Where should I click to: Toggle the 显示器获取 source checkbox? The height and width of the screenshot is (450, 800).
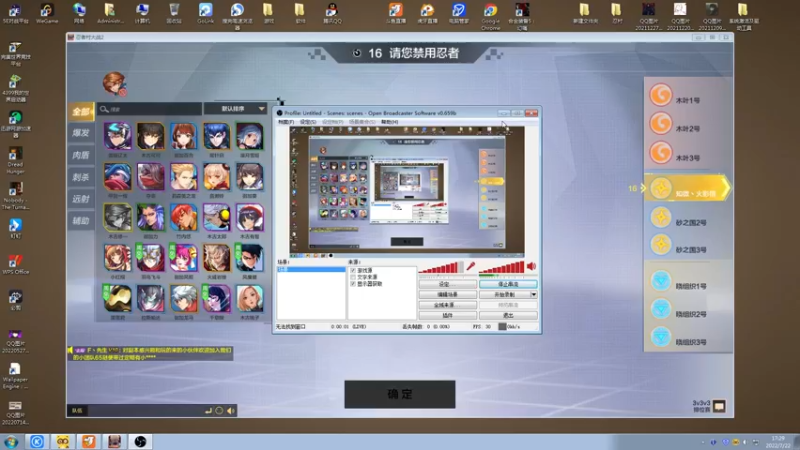pos(353,284)
